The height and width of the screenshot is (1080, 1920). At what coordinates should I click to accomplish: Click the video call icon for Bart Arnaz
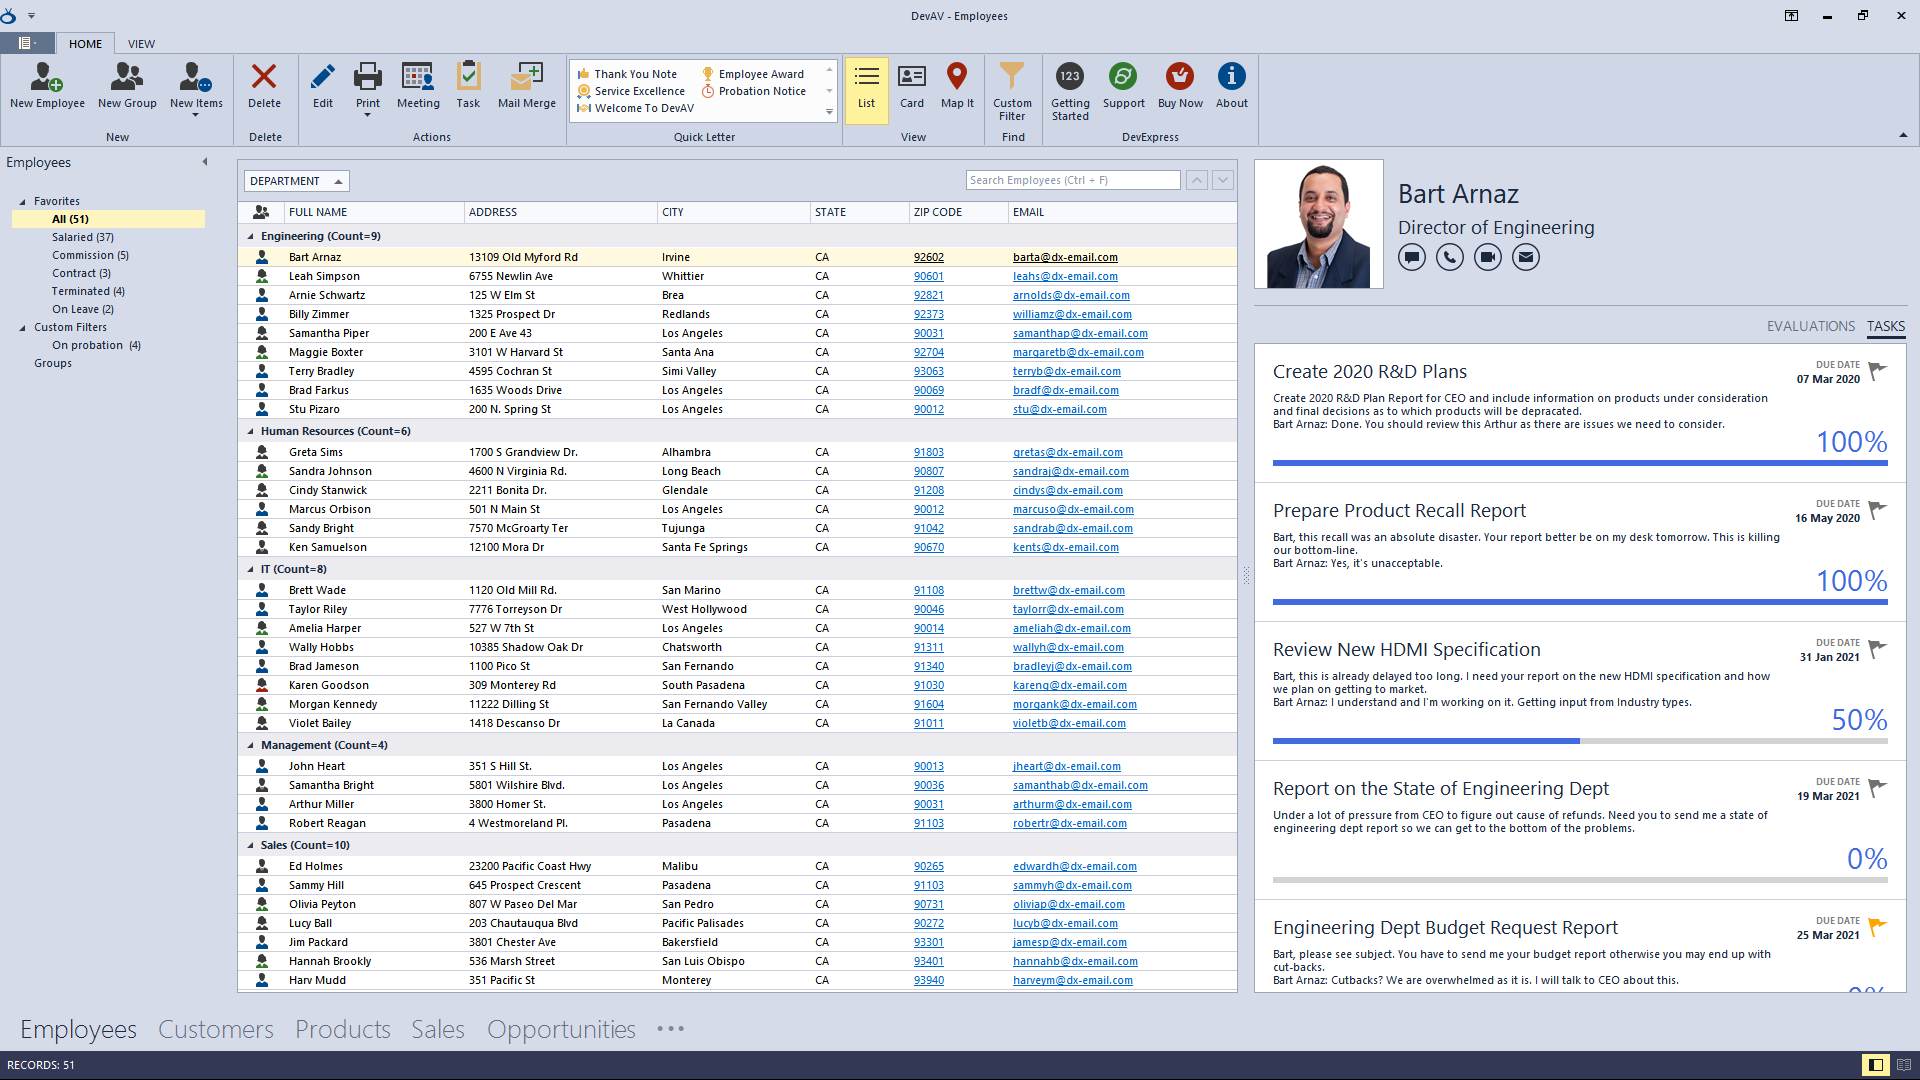(x=1488, y=258)
